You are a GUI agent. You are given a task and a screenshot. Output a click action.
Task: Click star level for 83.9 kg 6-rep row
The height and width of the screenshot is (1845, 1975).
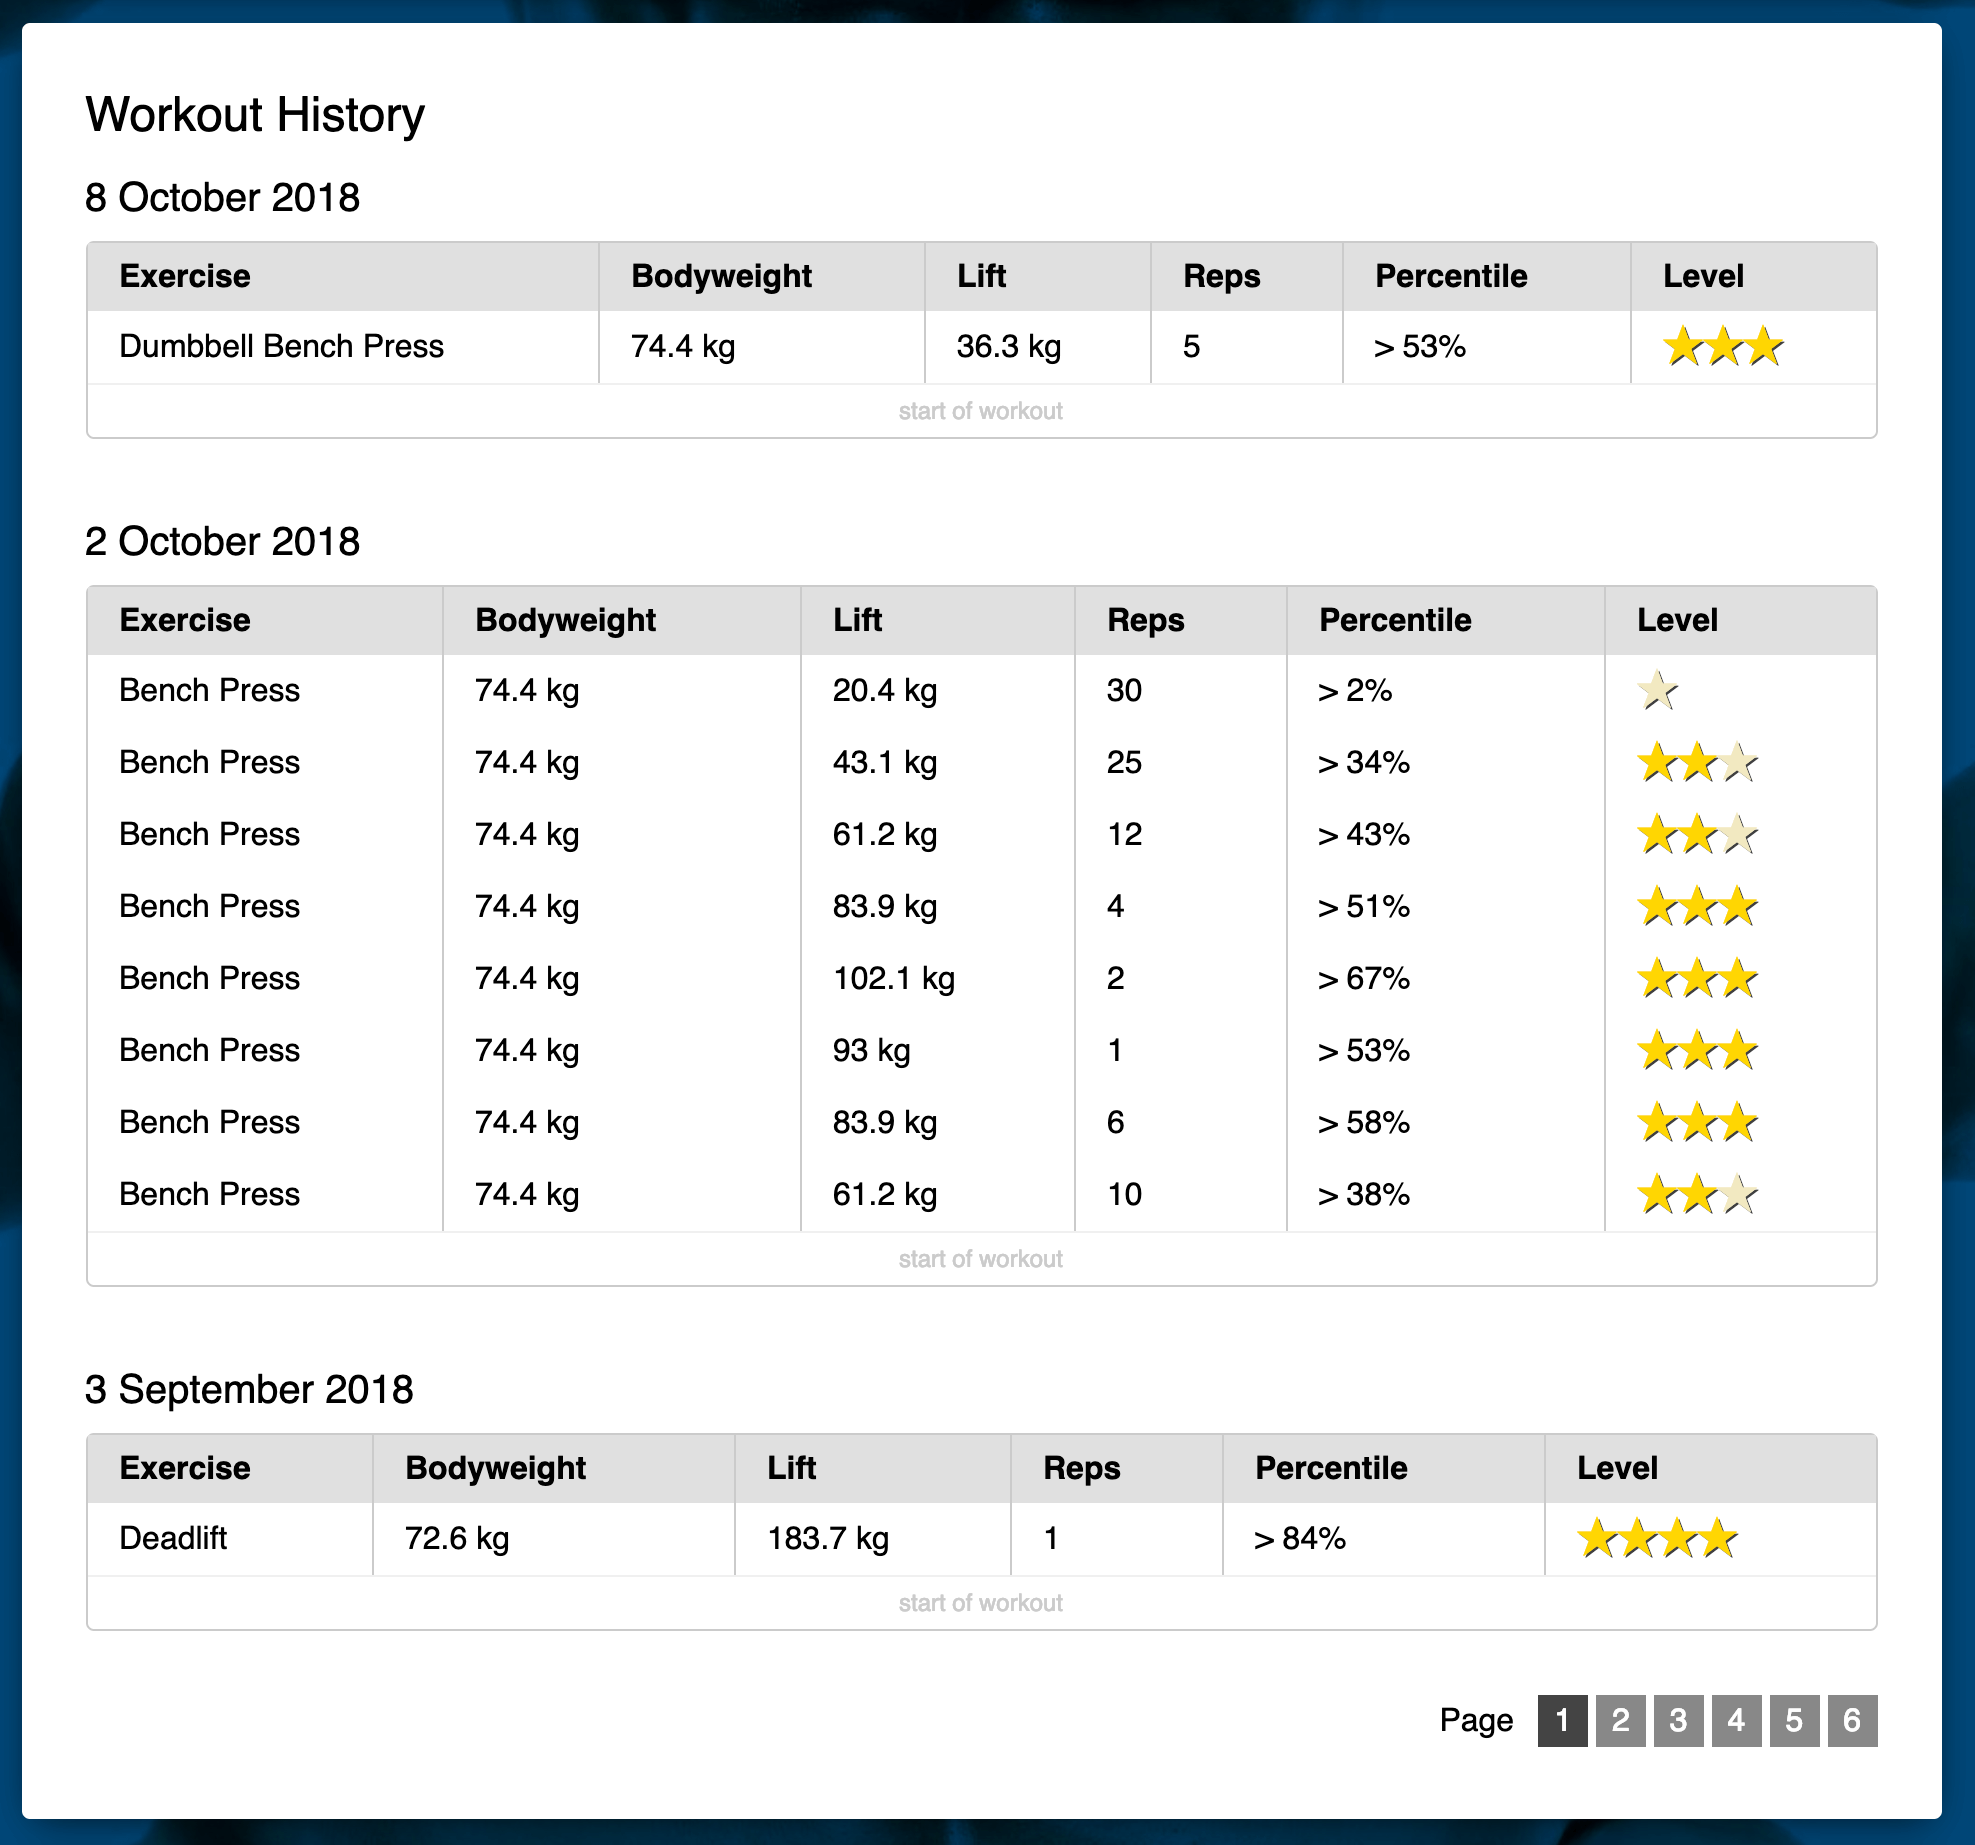click(1697, 1123)
